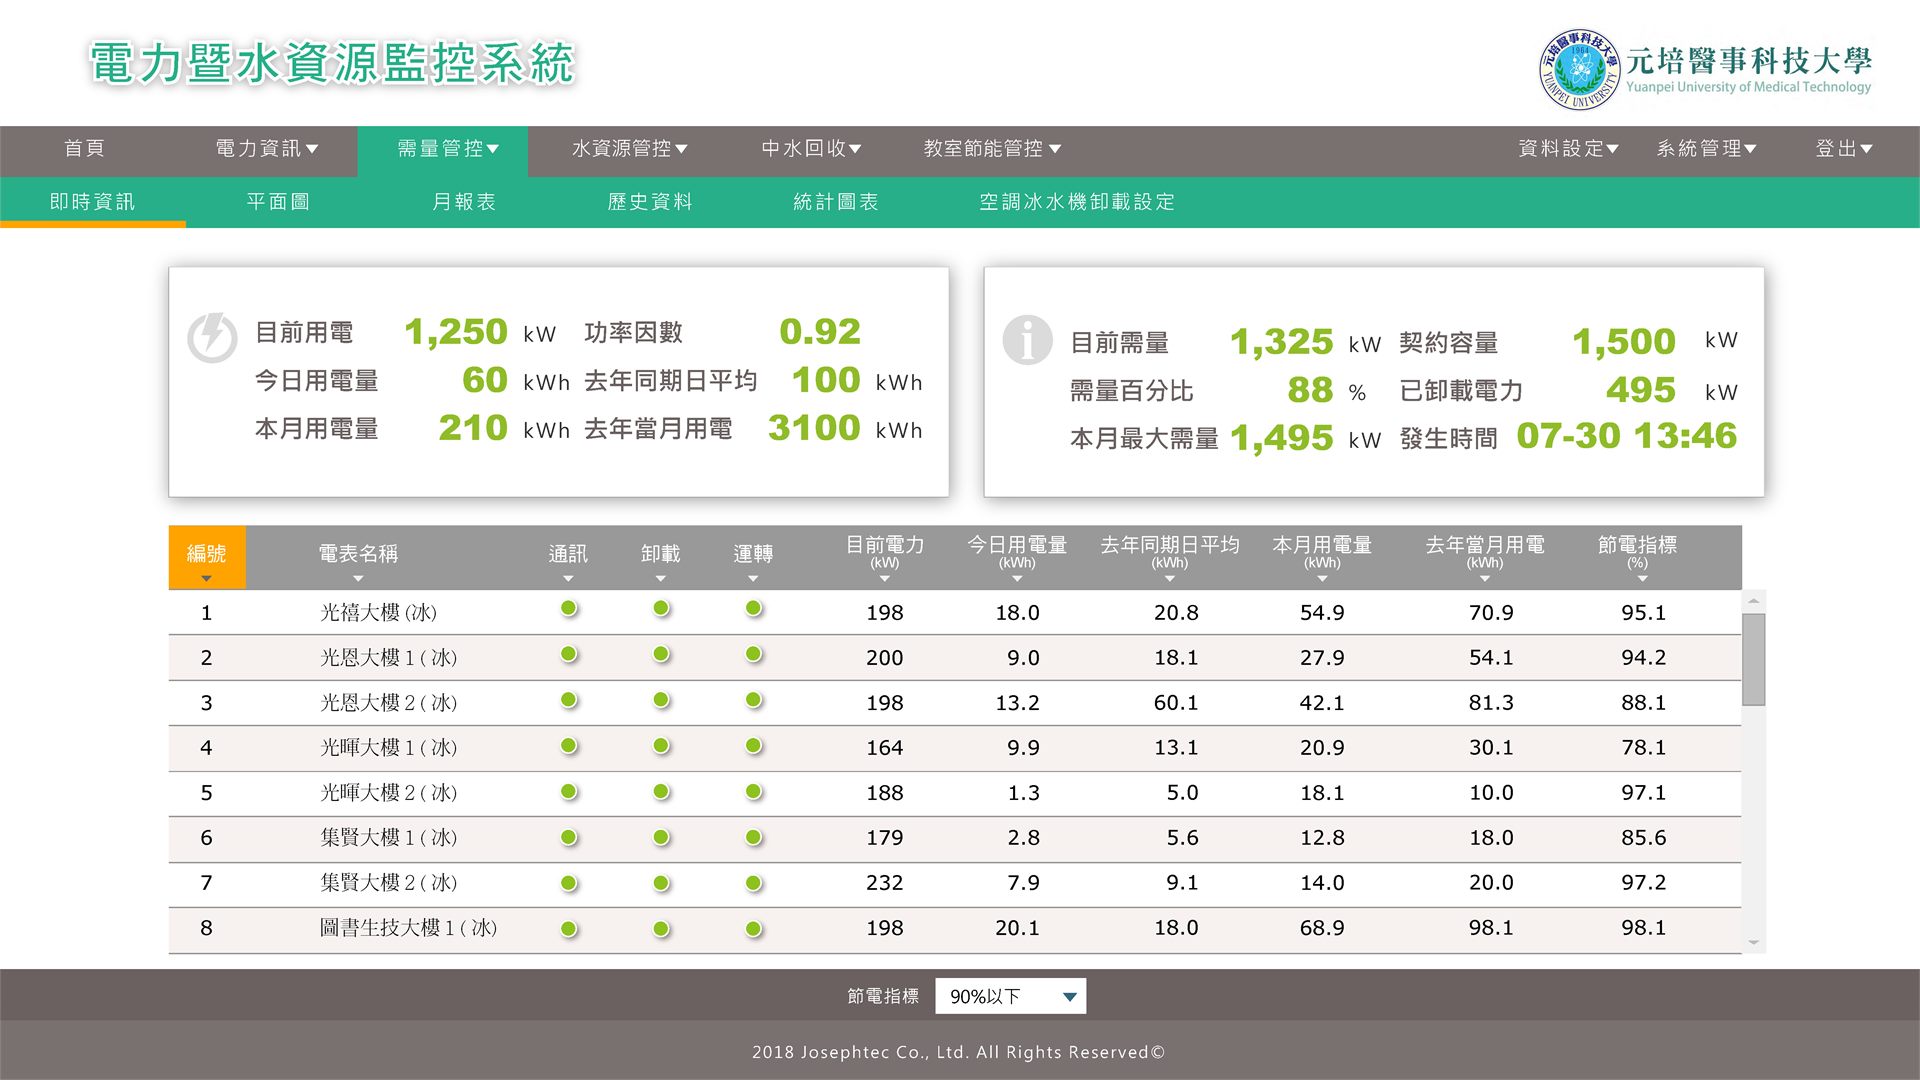Click the 07-30 13:46 occurrence time value
Screen dimensions: 1920x1080
pyautogui.click(x=1627, y=436)
